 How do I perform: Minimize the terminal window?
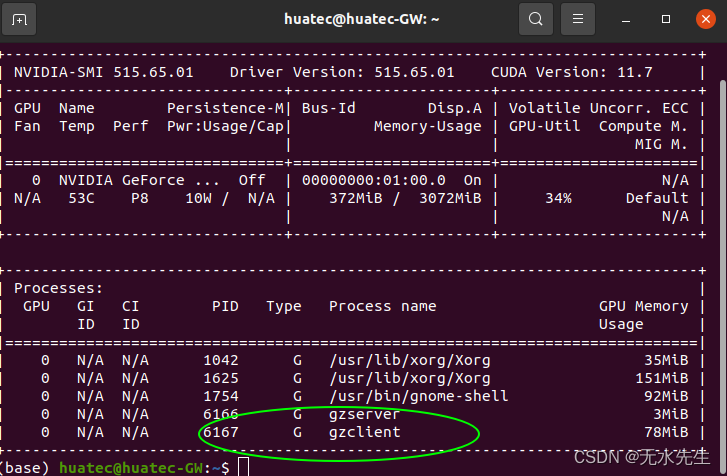(626, 19)
